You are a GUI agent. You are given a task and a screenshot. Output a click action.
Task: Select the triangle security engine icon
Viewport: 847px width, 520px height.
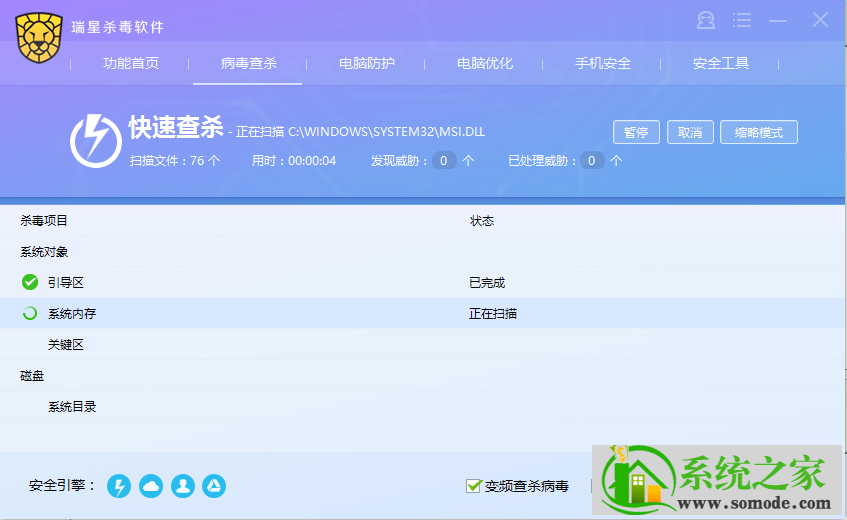pyautogui.click(x=214, y=486)
